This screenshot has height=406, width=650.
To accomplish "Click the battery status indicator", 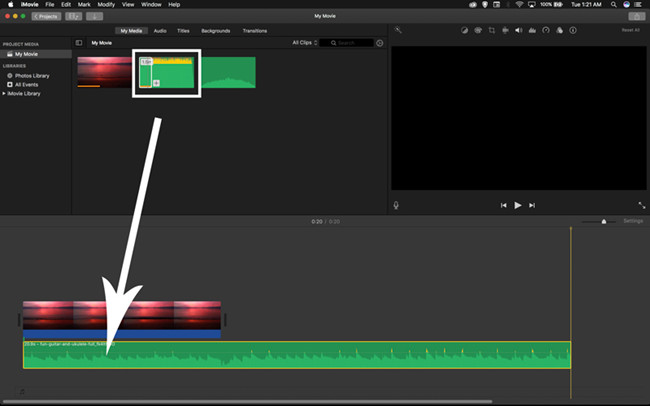I will click(551, 5).
